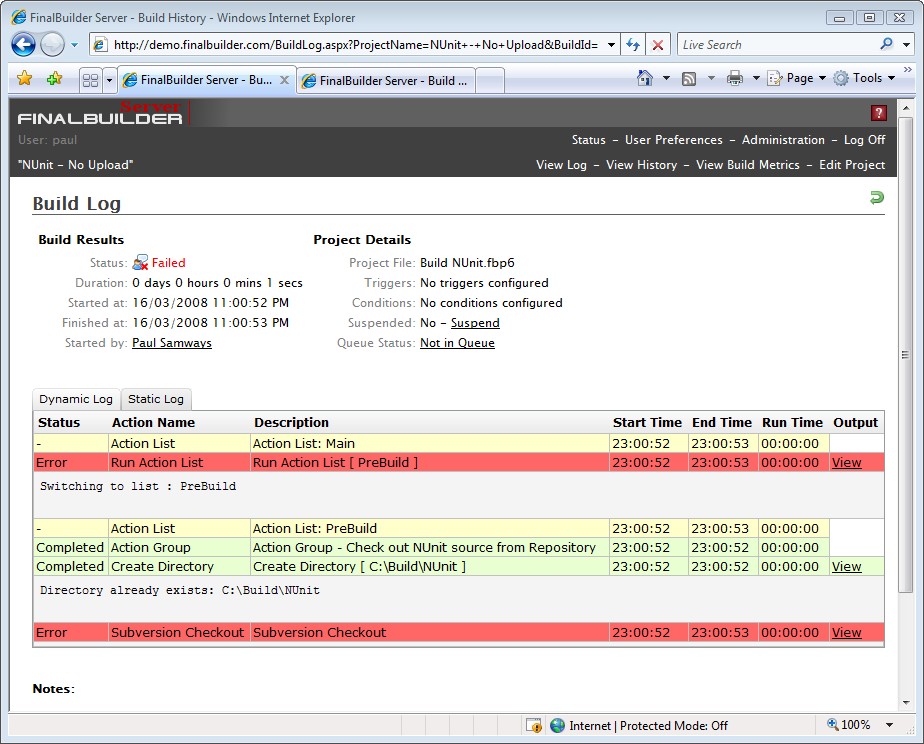924x744 pixels.
Task: Click the vertical scrollbar thumb
Action: click(x=906, y=355)
